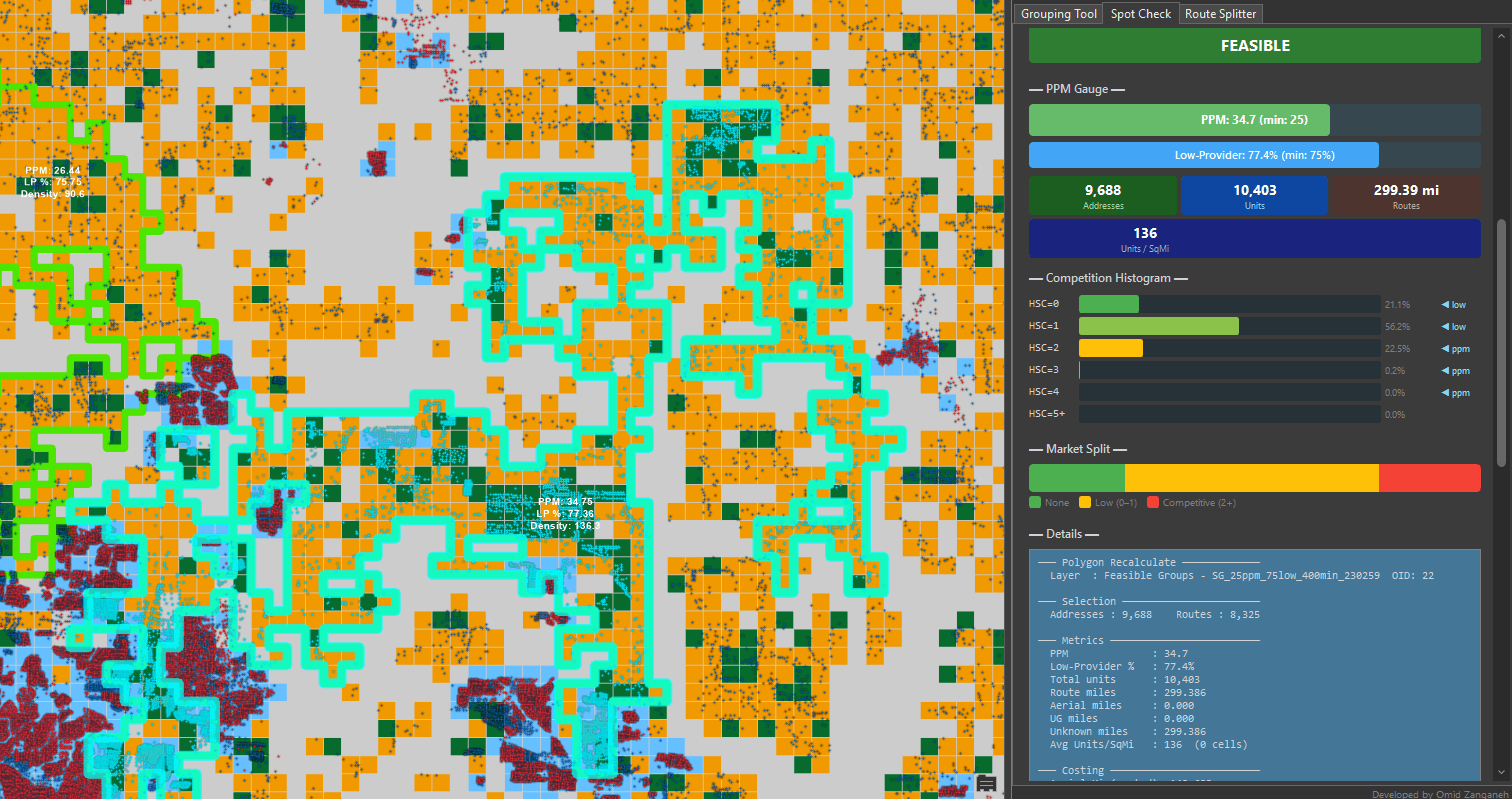The height and width of the screenshot is (799, 1512).
Task: Click the PPM 34.7 (min: 25) gauge bar
Action: (1255, 119)
